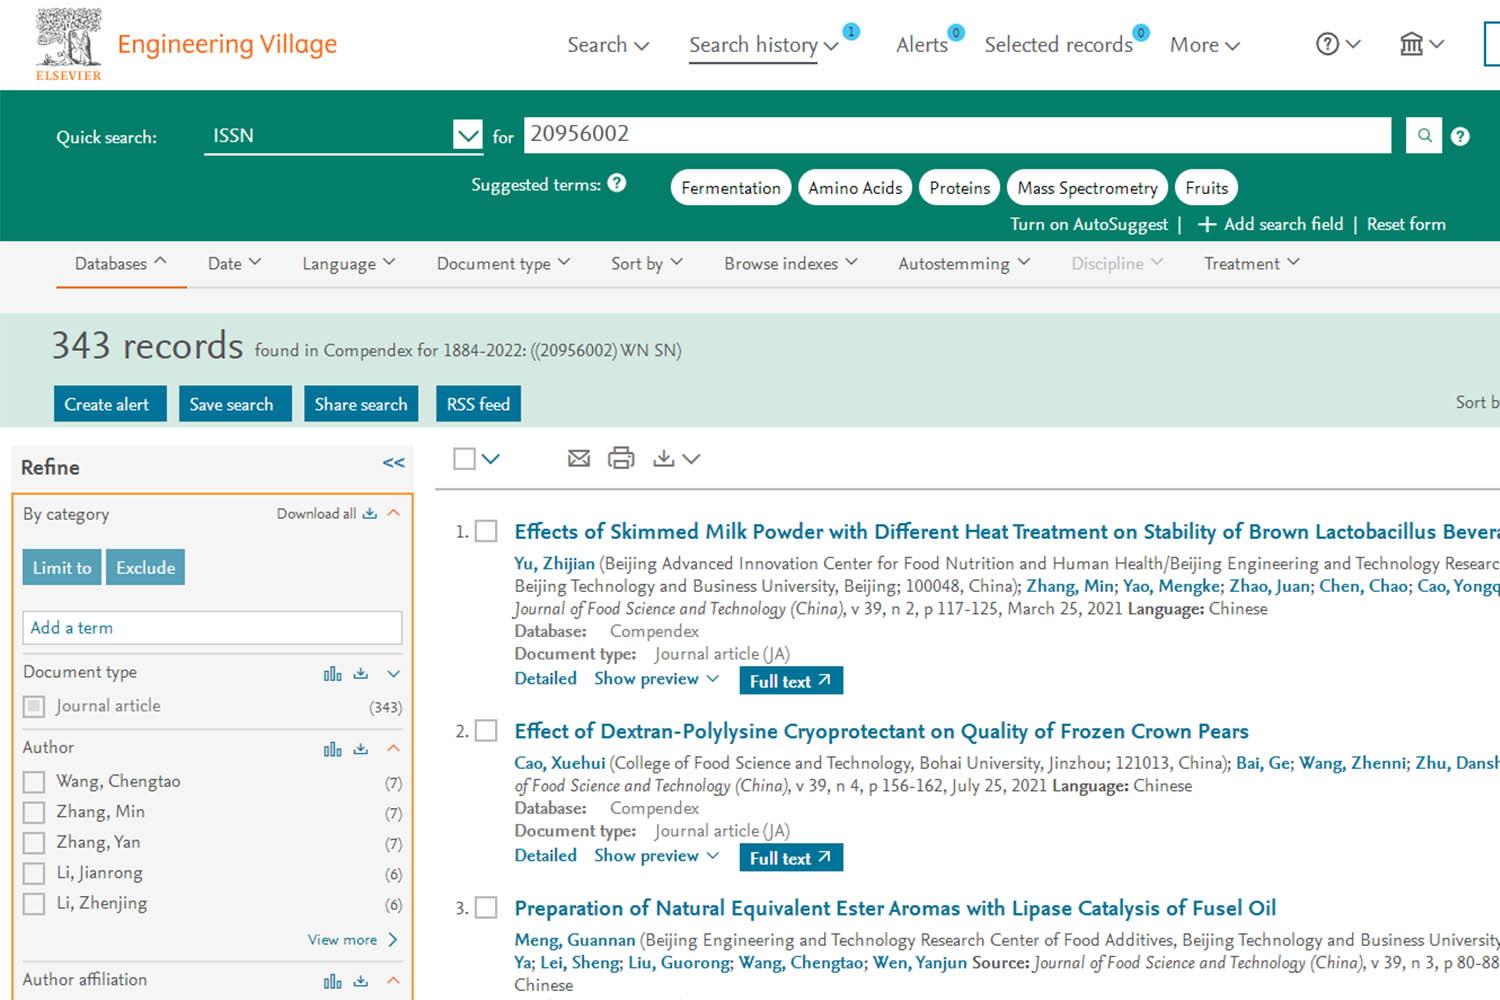Expand the Document type facet section
Viewport: 1500px width, 1000px height.
coord(393,674)
